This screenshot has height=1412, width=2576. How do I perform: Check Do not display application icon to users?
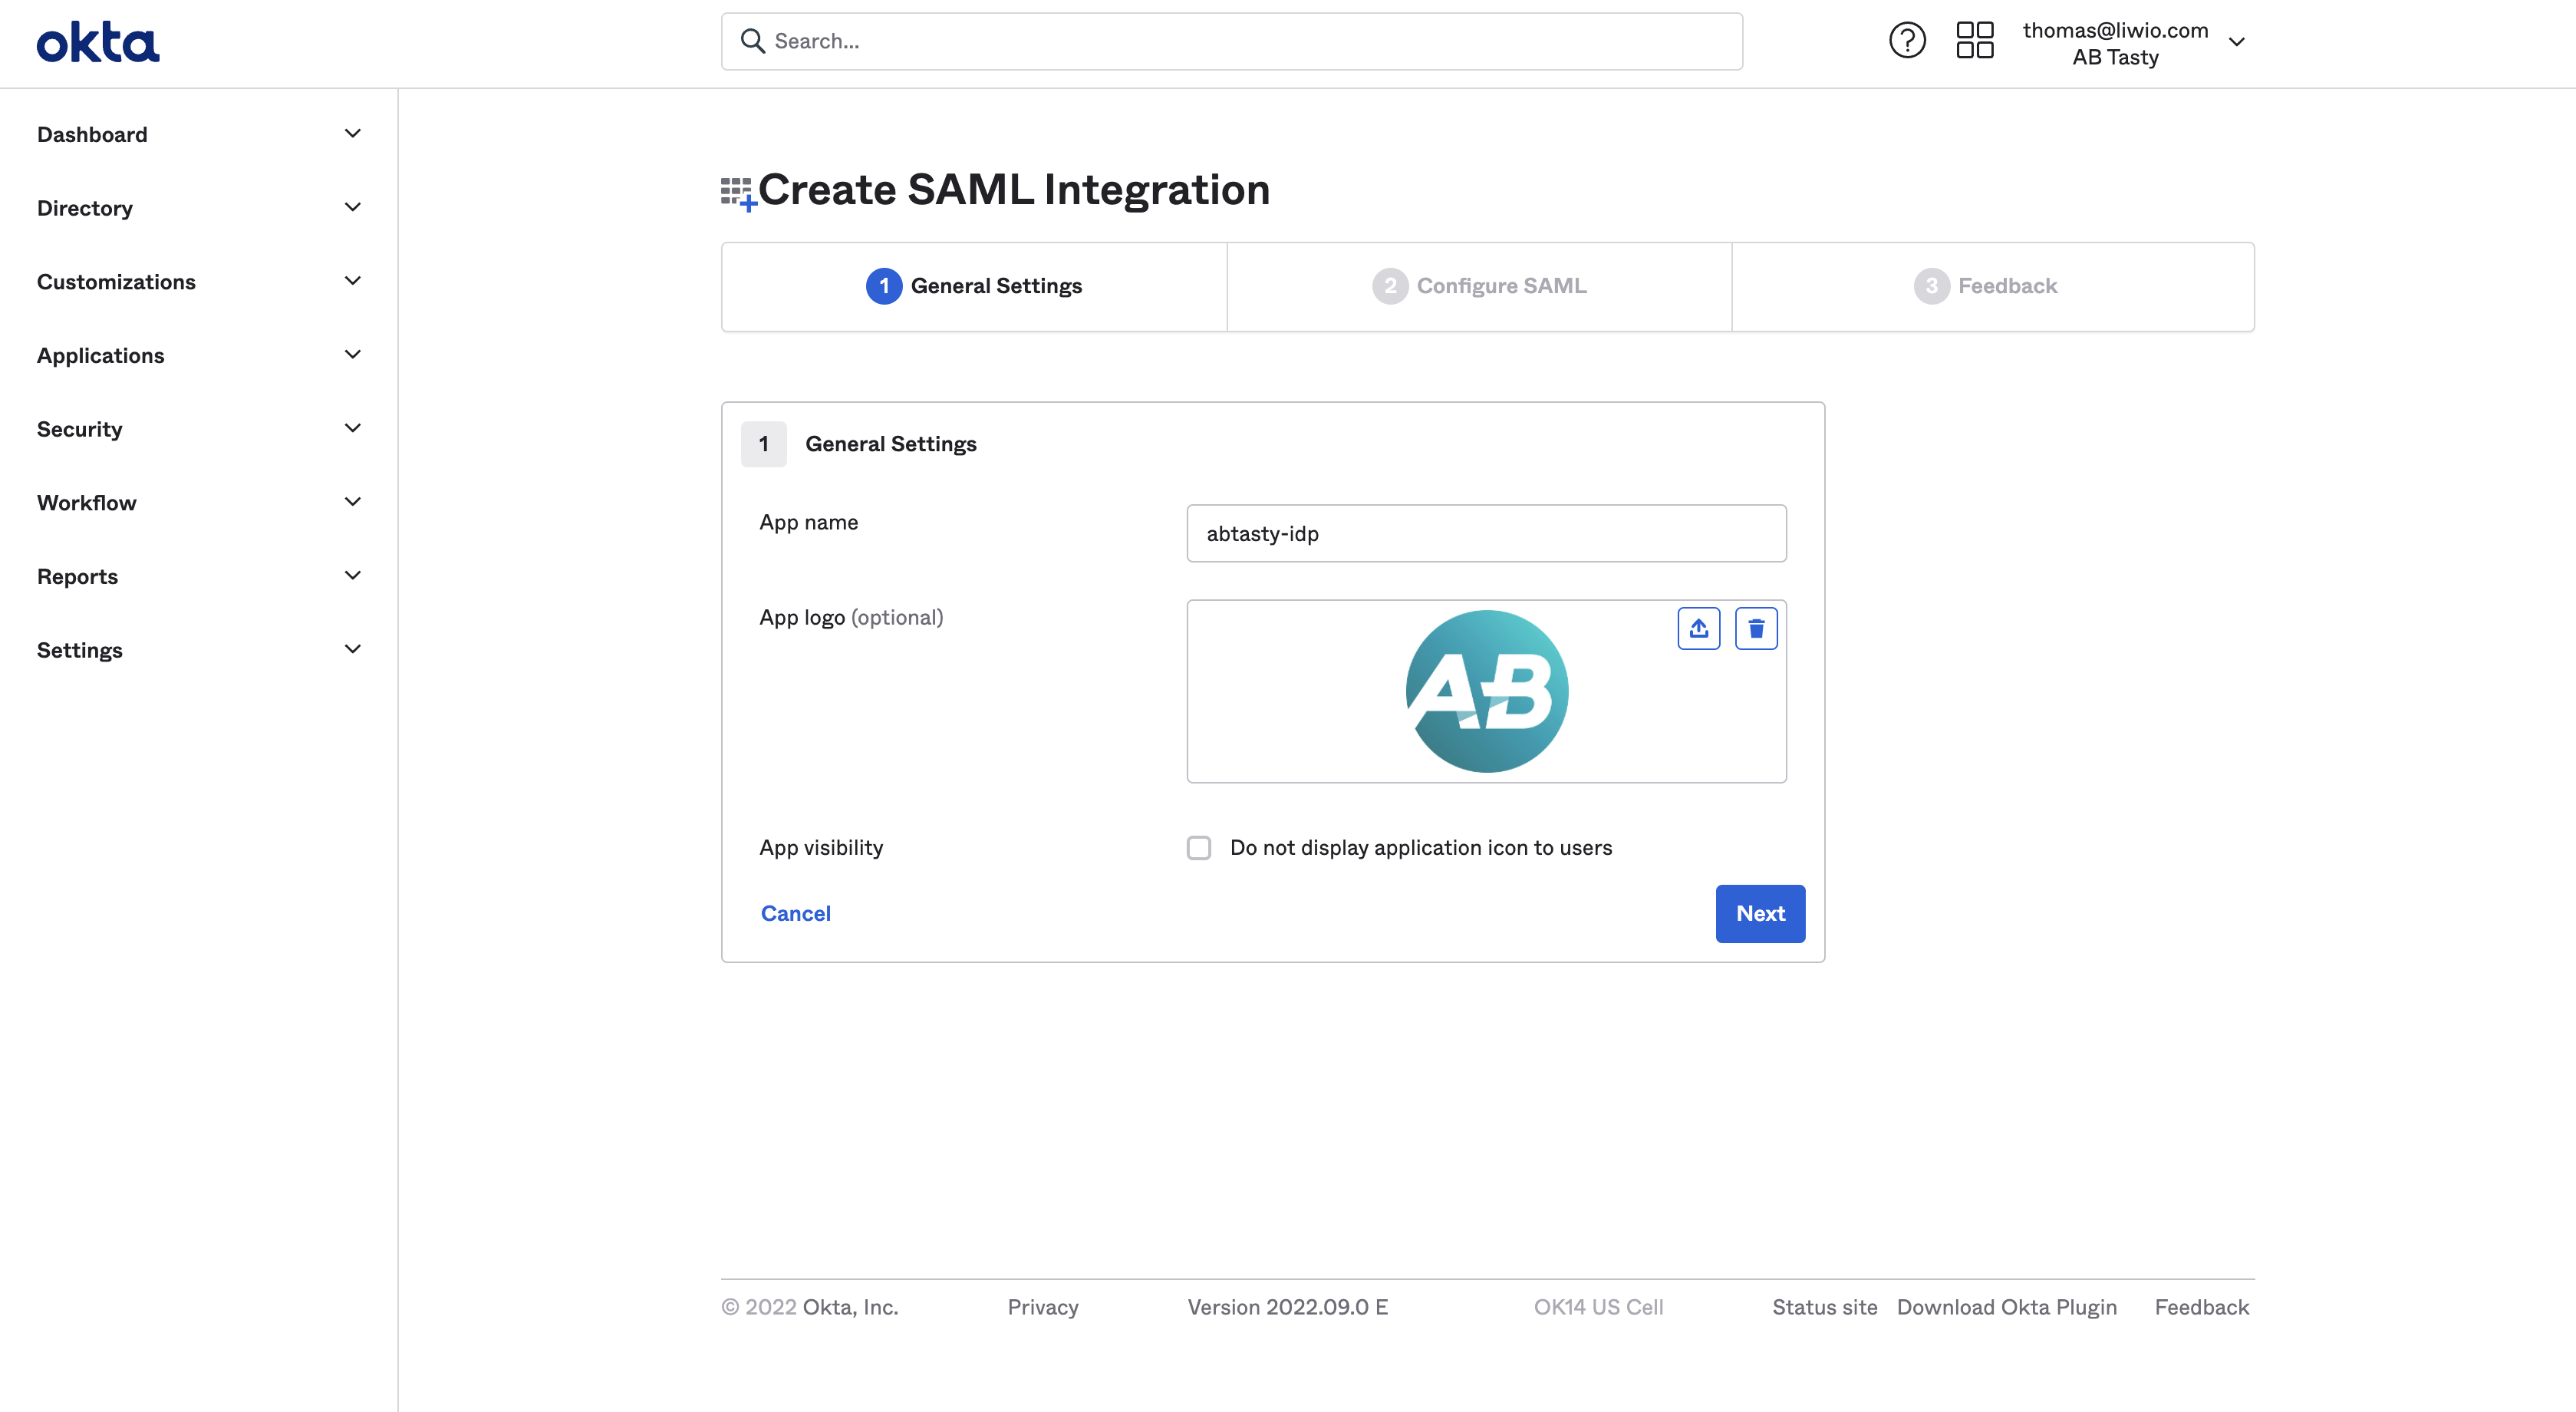(x=1198, y=848)
